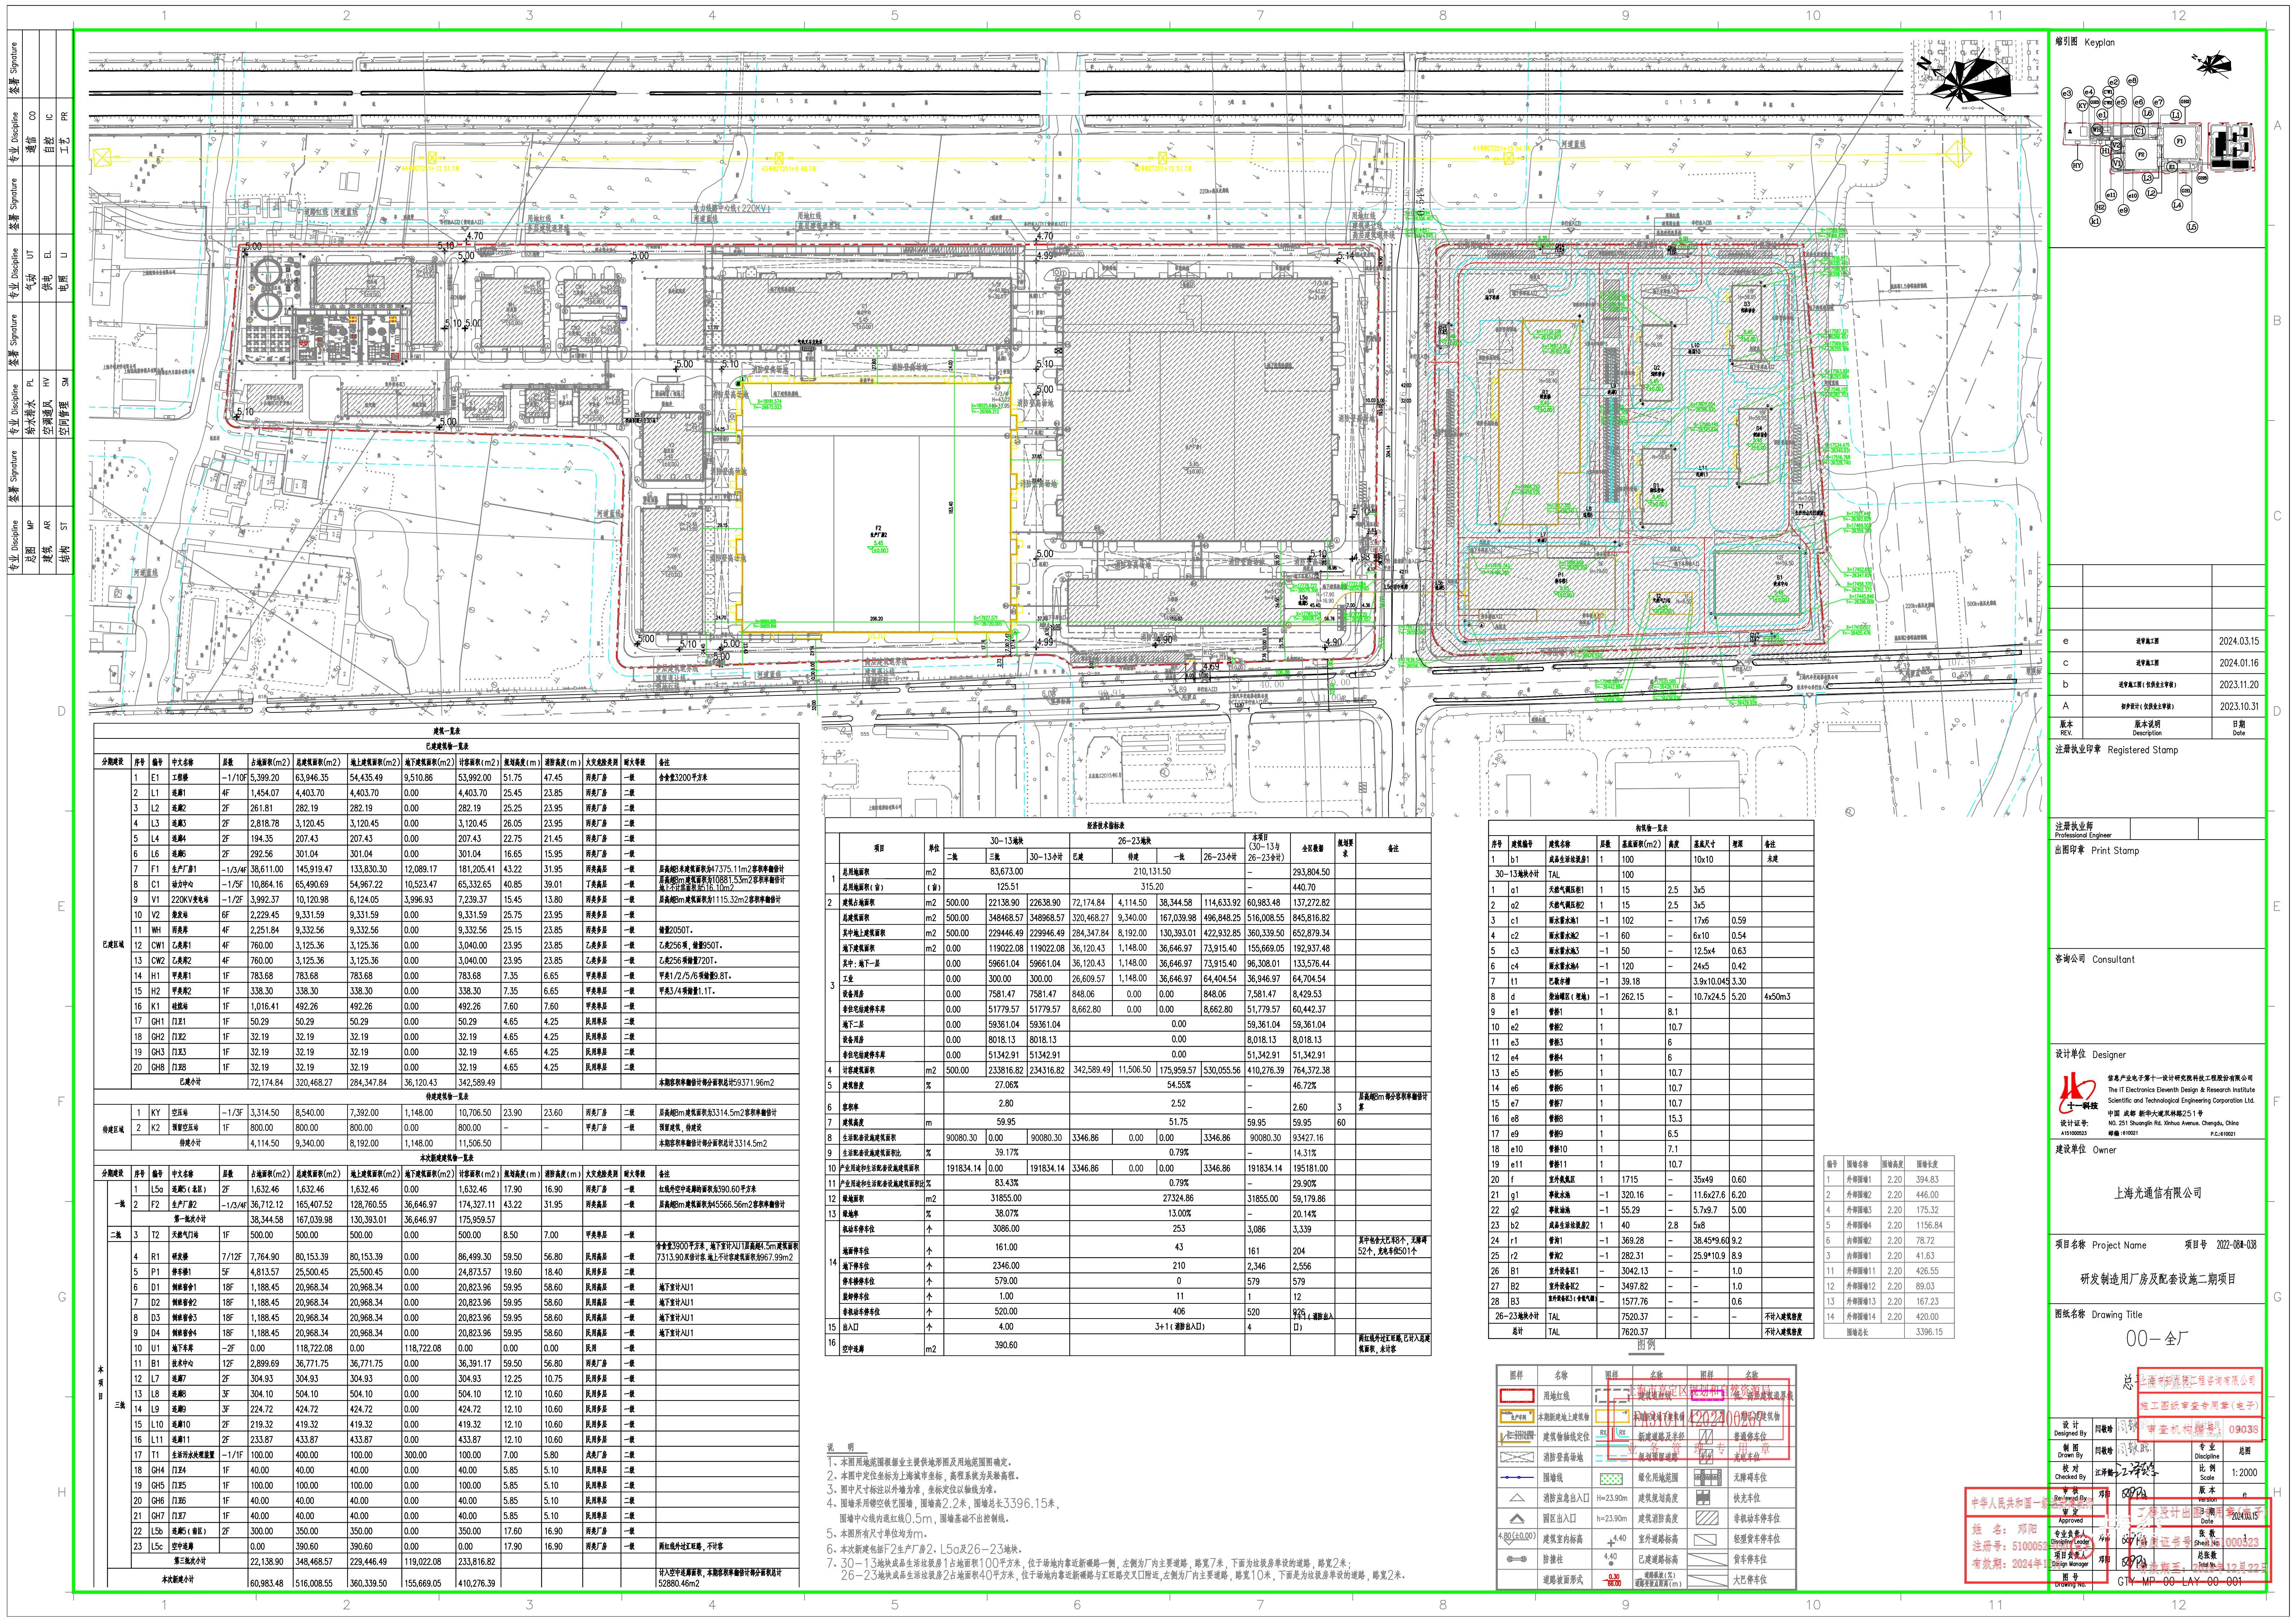
Task: Click the F2 circle marker in Keyplan
Action: click(x=2141, y=154)
